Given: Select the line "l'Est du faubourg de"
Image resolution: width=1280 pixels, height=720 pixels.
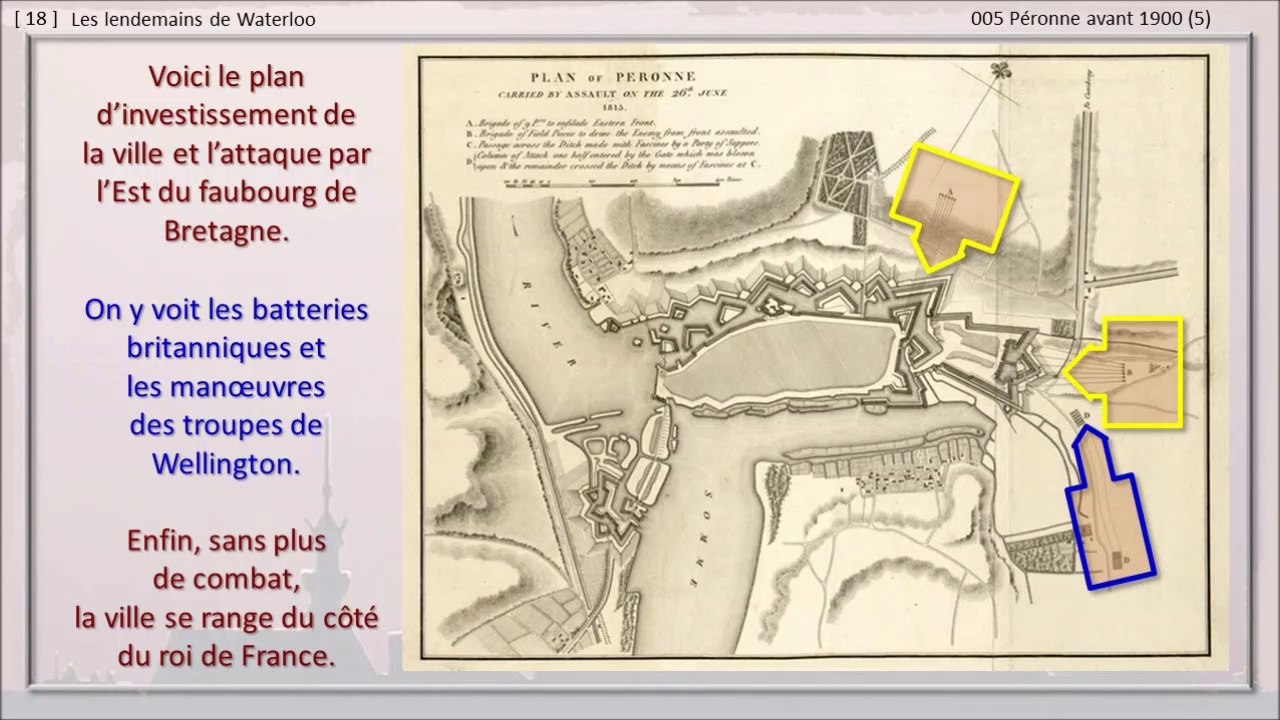Looking at the screenshot, I should [226, 192].
